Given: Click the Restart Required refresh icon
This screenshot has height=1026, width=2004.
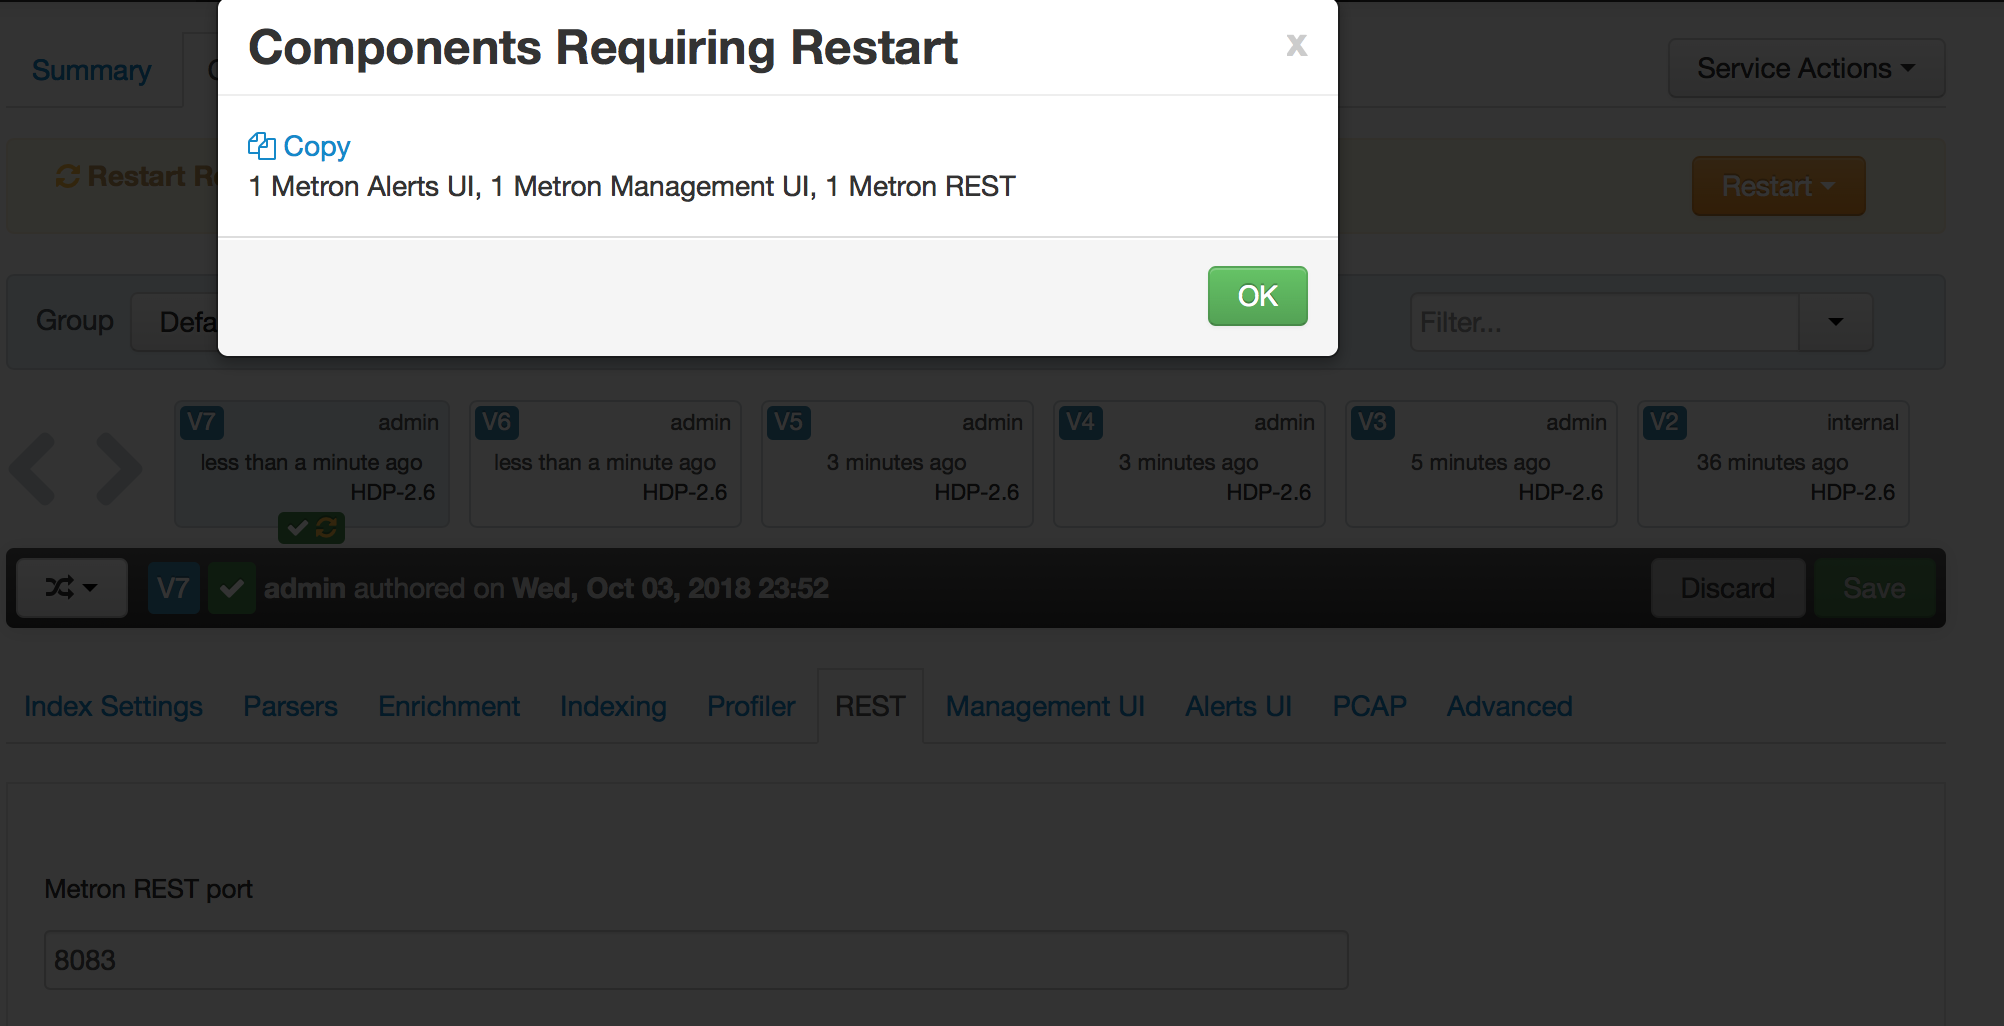Looking at the screenshot, I should [67, 176].
